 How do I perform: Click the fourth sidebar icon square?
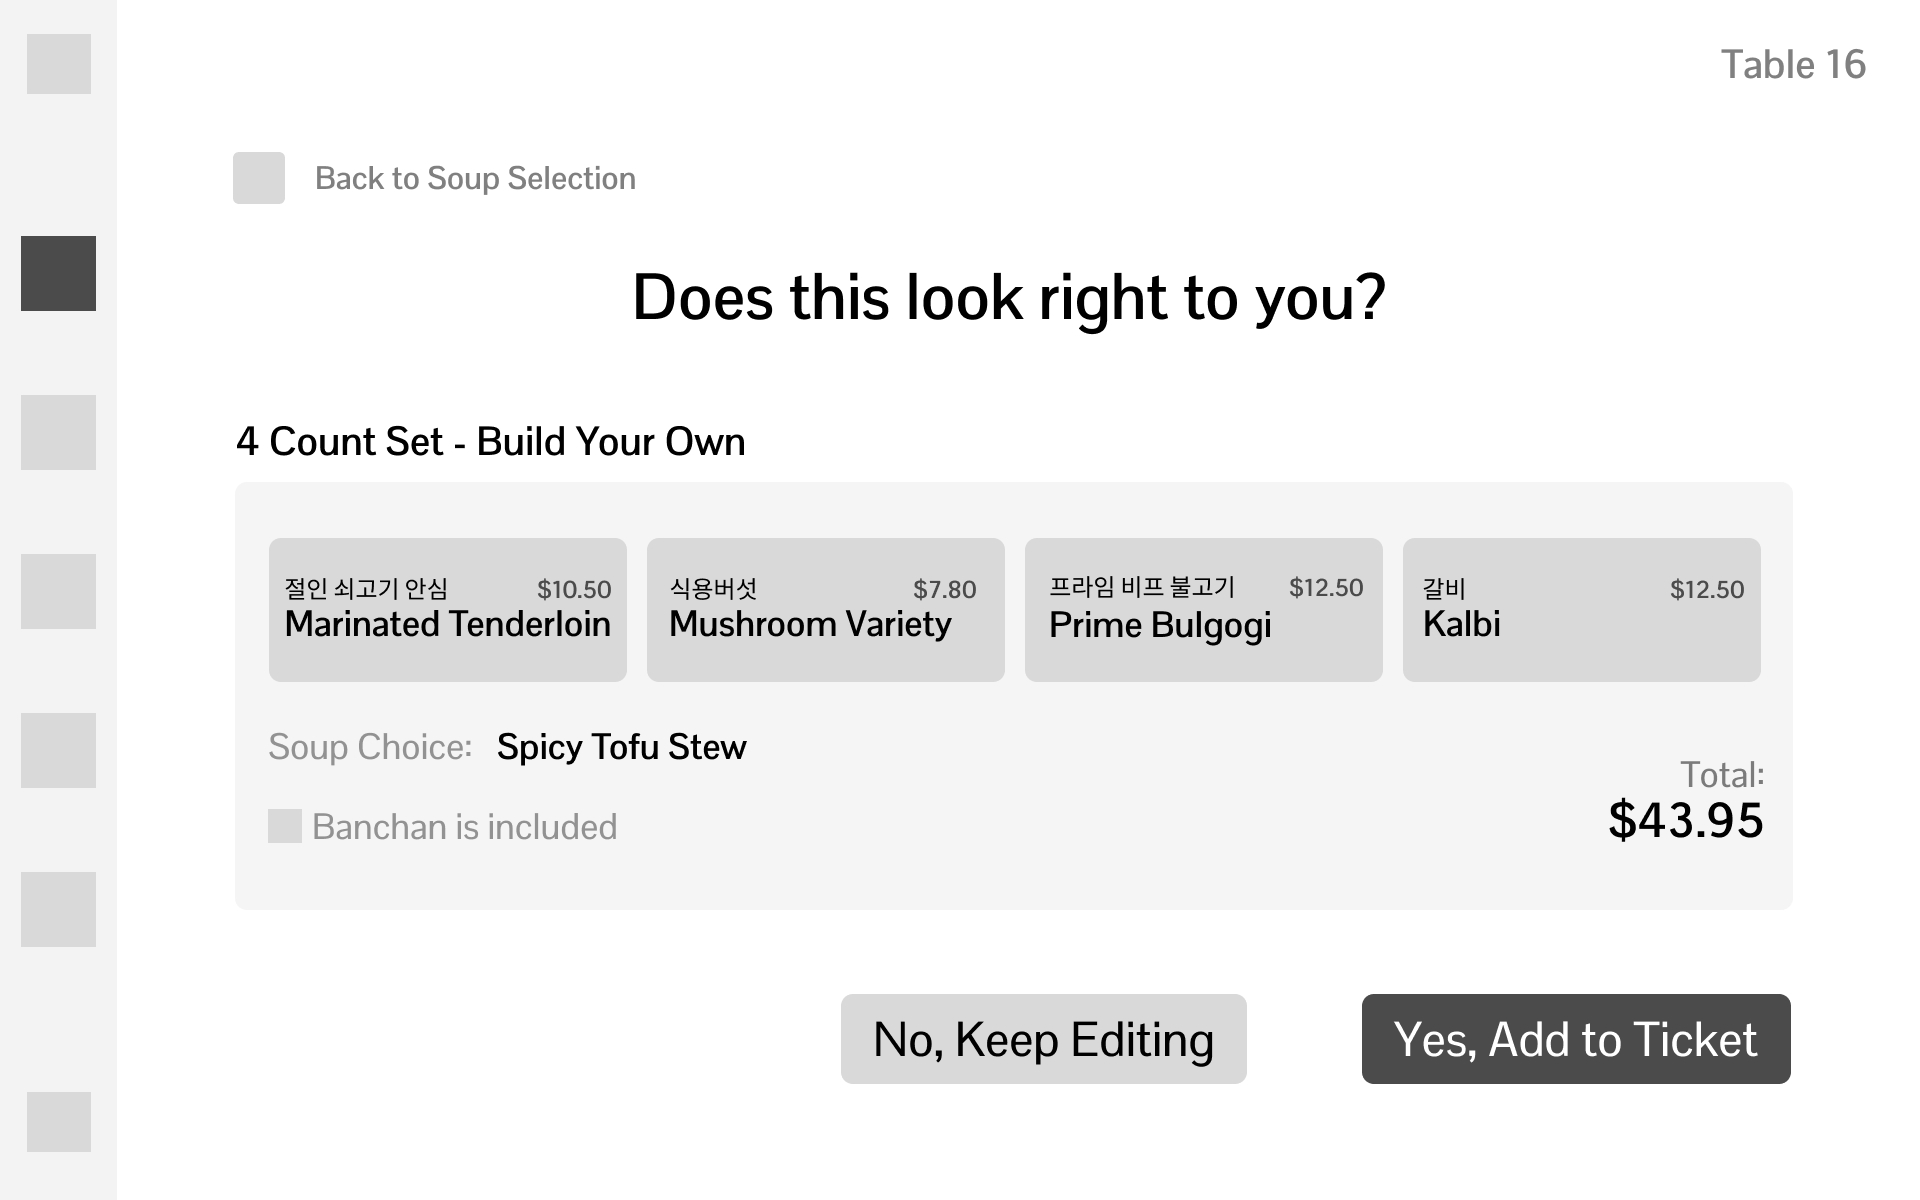coord(58,591)
